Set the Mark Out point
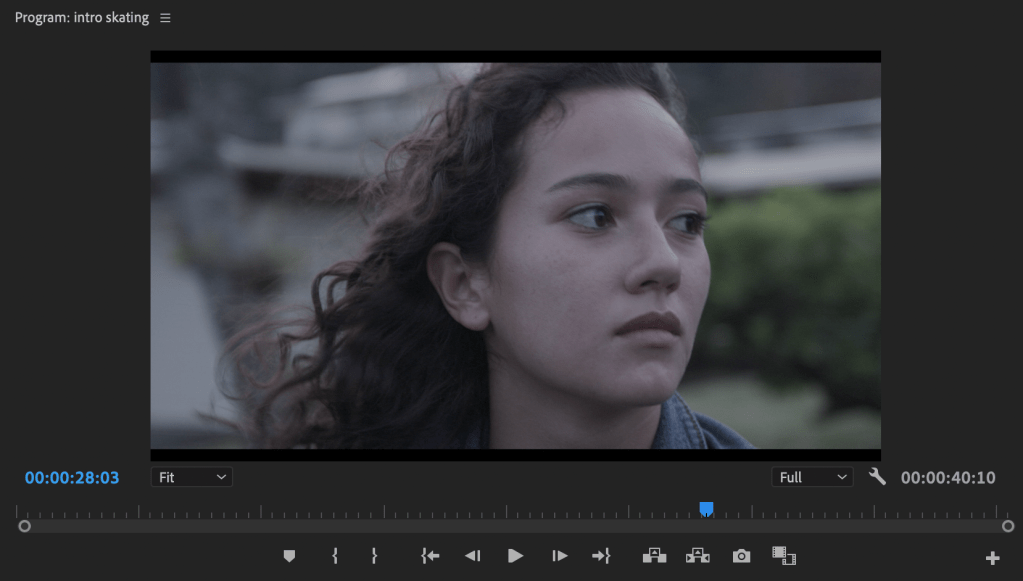The image size is (1023, 581). coord(374,556)
